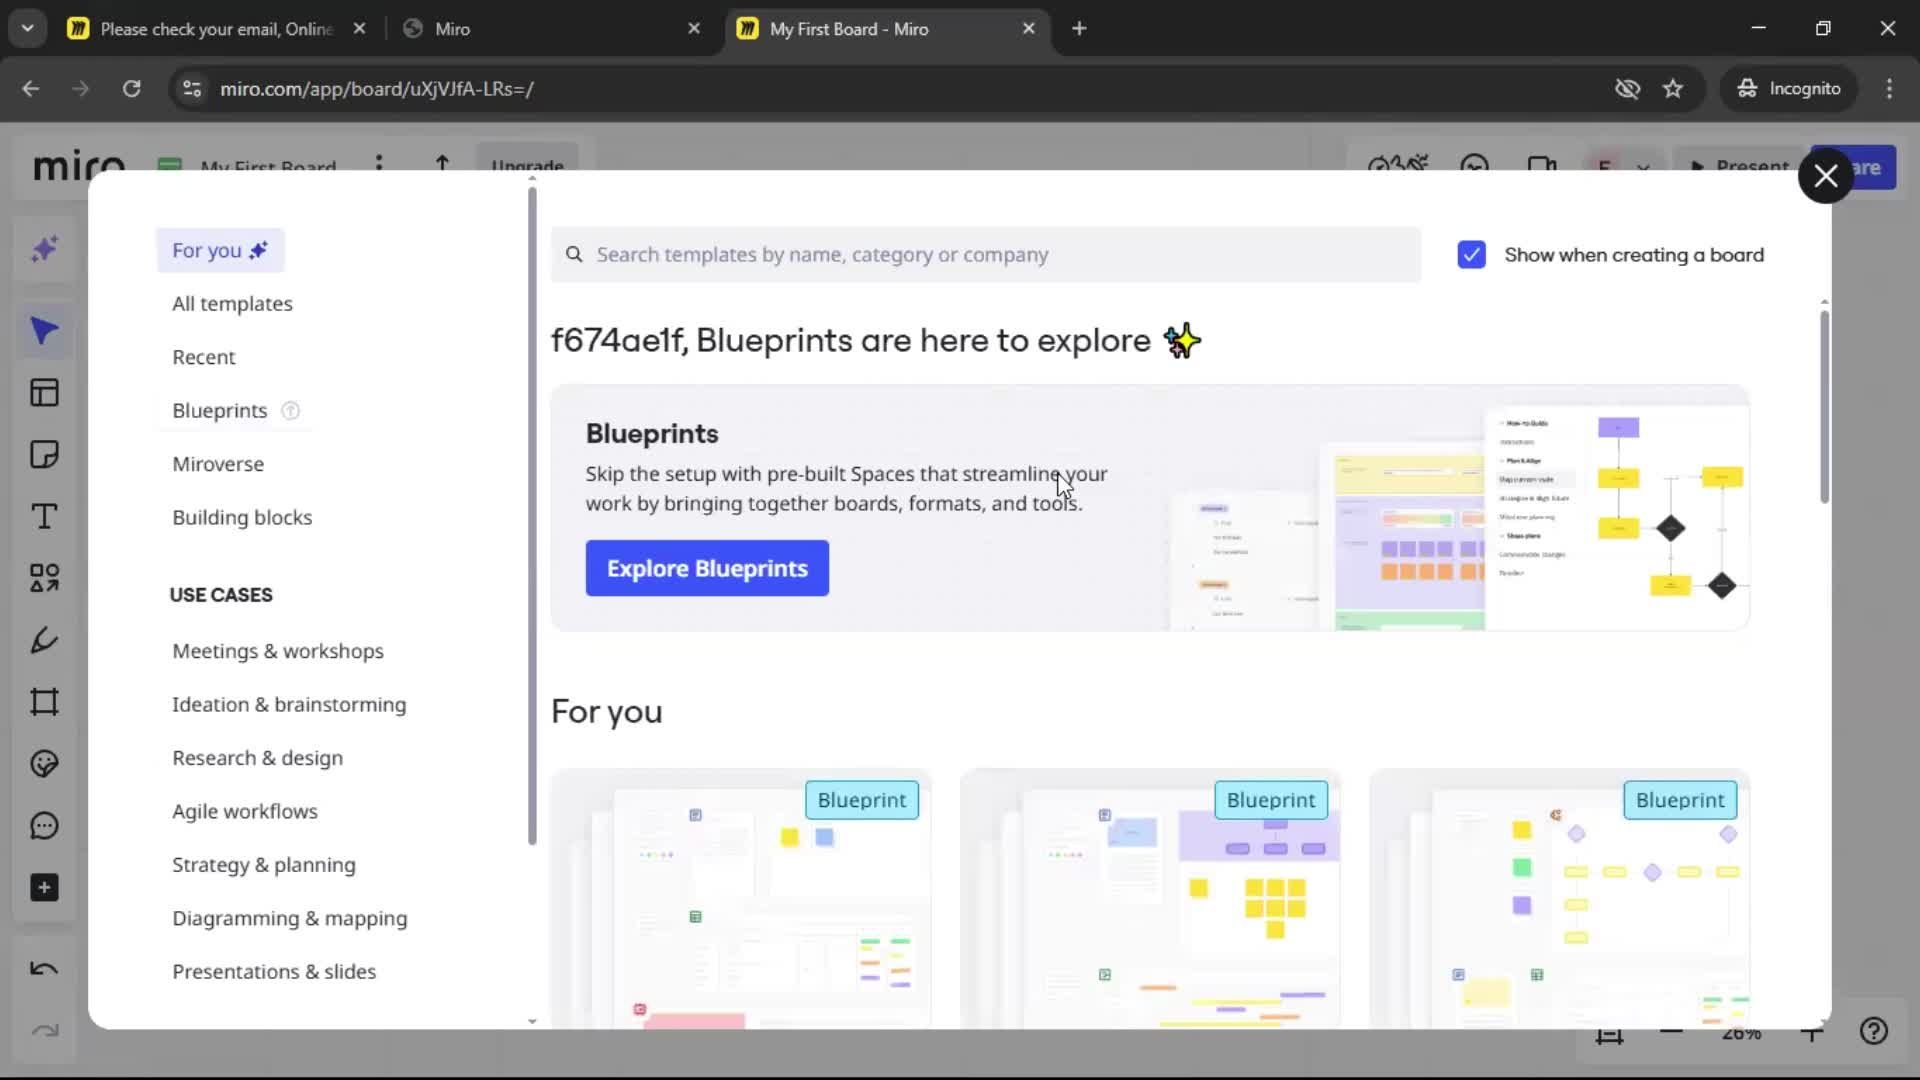The width and height of the screenshot is (1920, 1080).
Task: Select the frame tool
Action: 44,702
